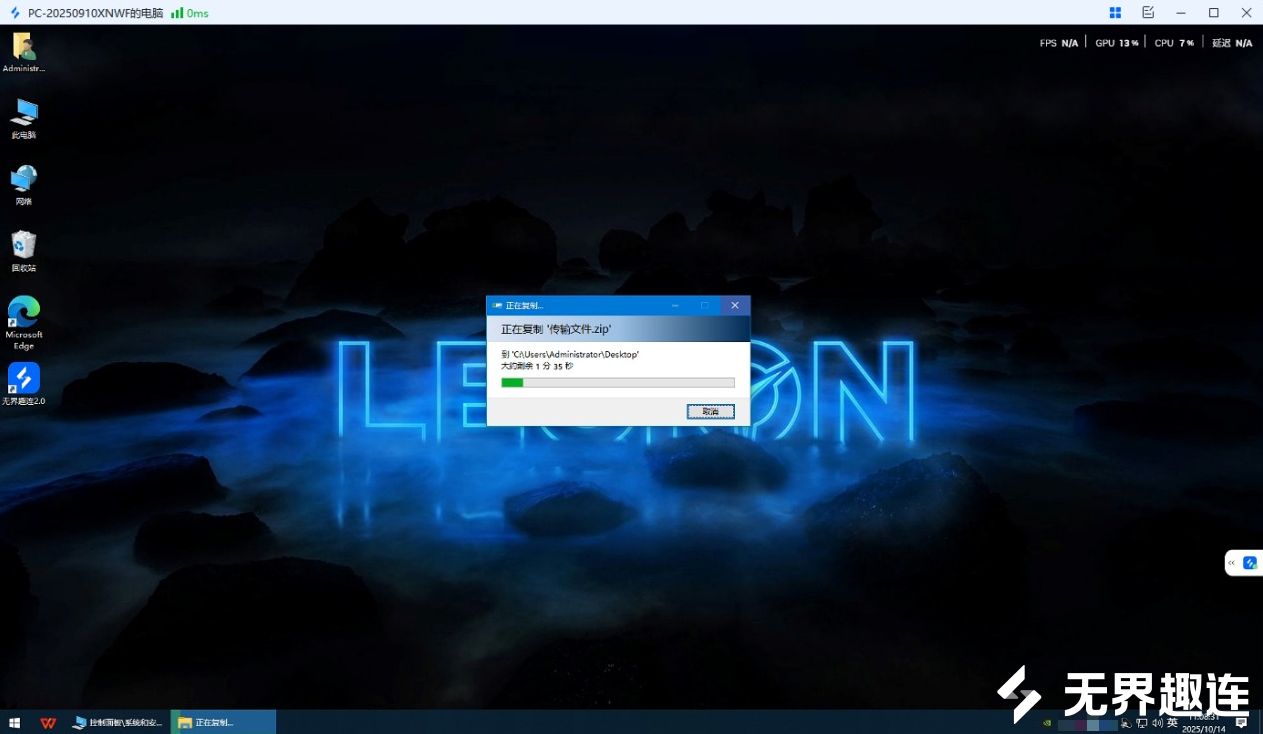Viewport: 1263px width, 734px height.
Task: Open the Windows Start menu
Action: point(15,722)
